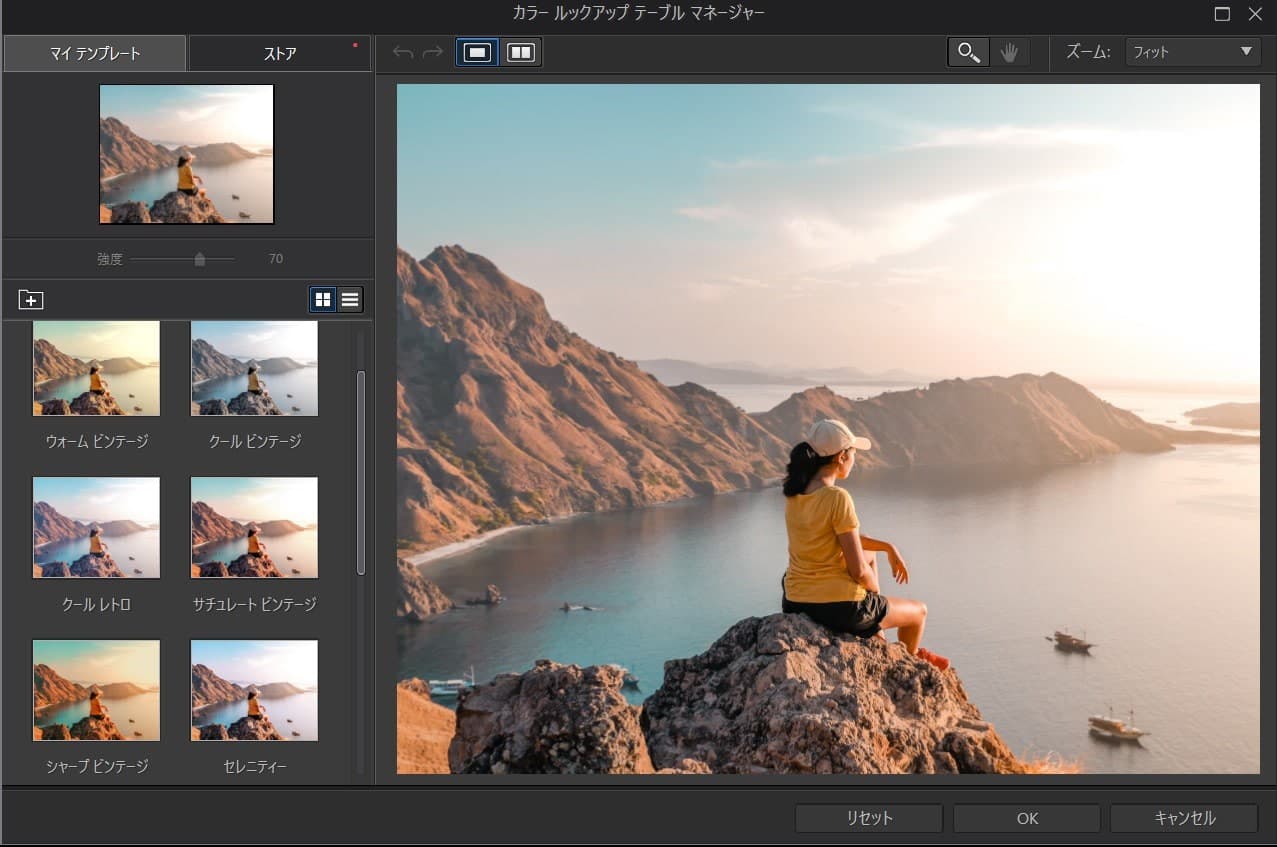Screen dimensions: 1277x847
Task: Switch to single preview view mode
Action: point(478,52)
